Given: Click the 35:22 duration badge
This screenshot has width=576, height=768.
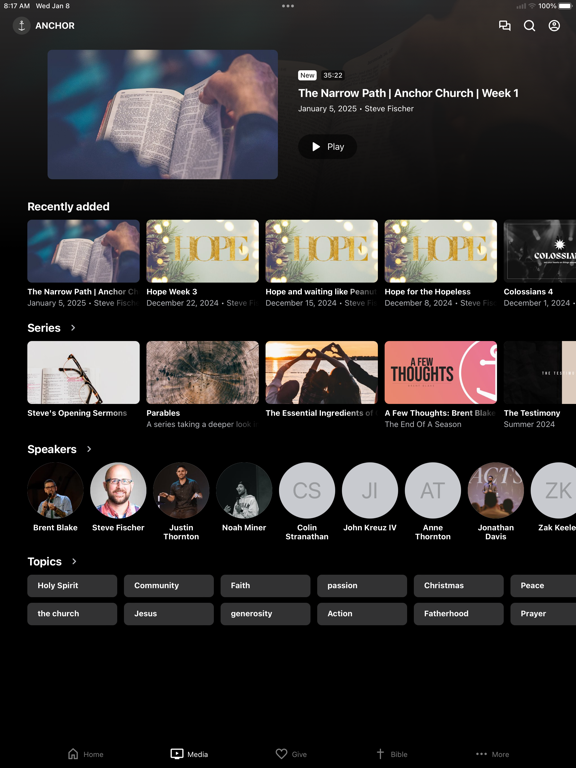Looking at the screenshot, I should 333,75.
